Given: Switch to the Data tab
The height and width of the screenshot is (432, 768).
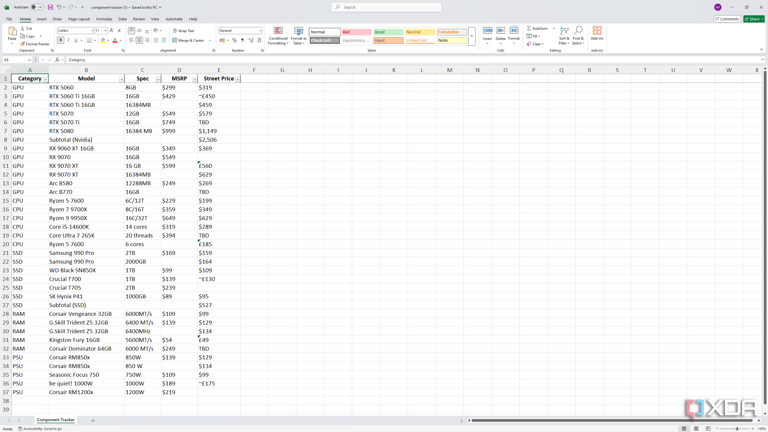Looking at the screenshot, I should click(122, 19).
